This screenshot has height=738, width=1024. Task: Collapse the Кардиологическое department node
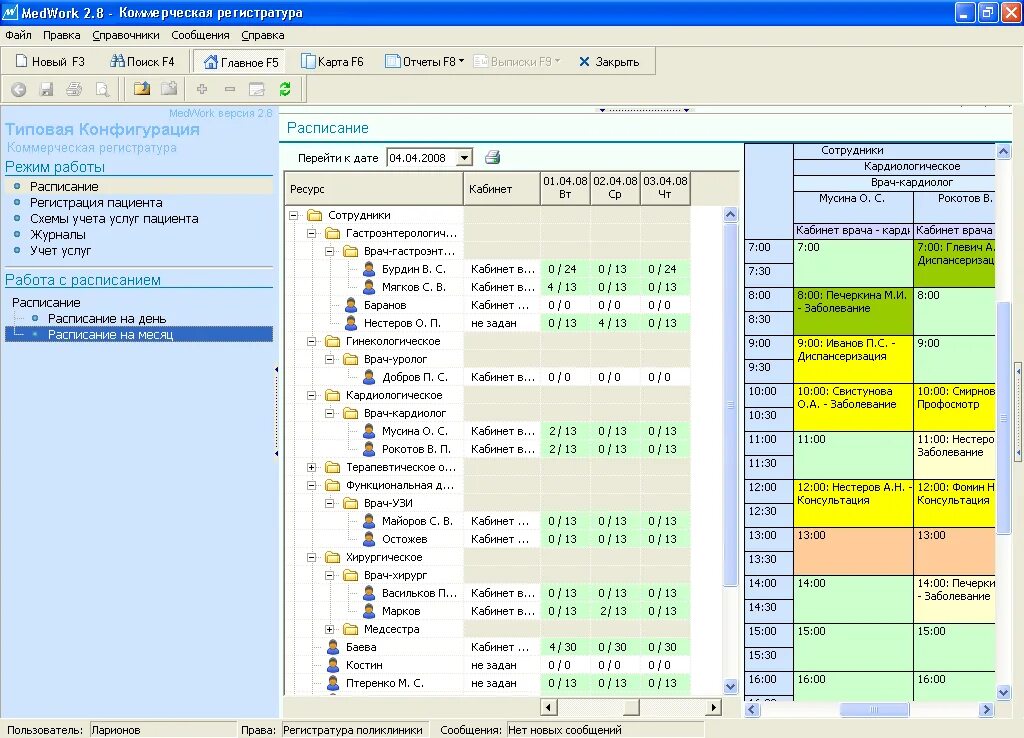tap(312, 395)
